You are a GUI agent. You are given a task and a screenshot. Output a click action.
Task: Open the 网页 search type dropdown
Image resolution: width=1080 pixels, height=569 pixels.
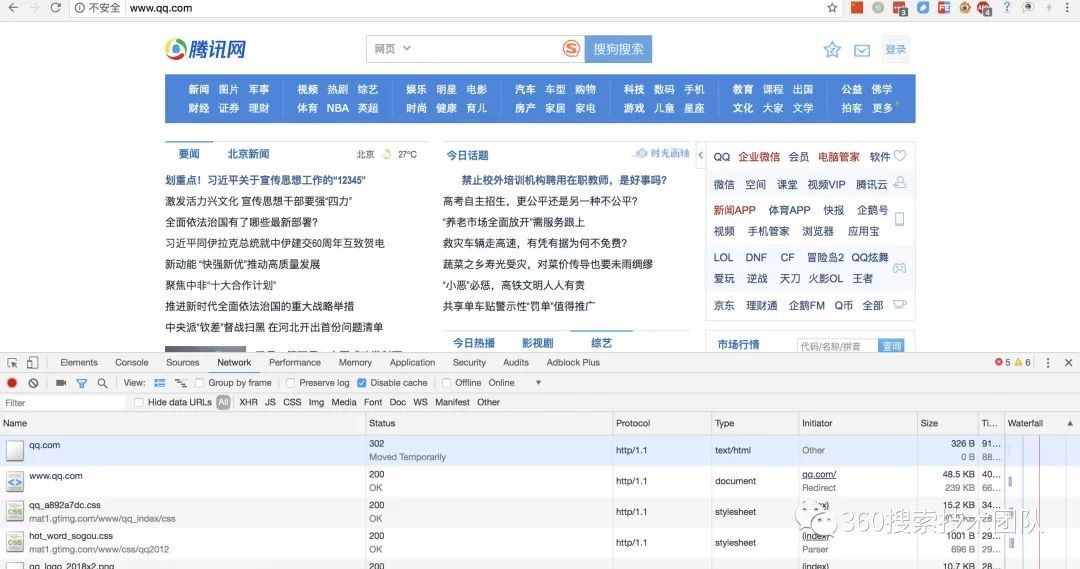(392, 49)
